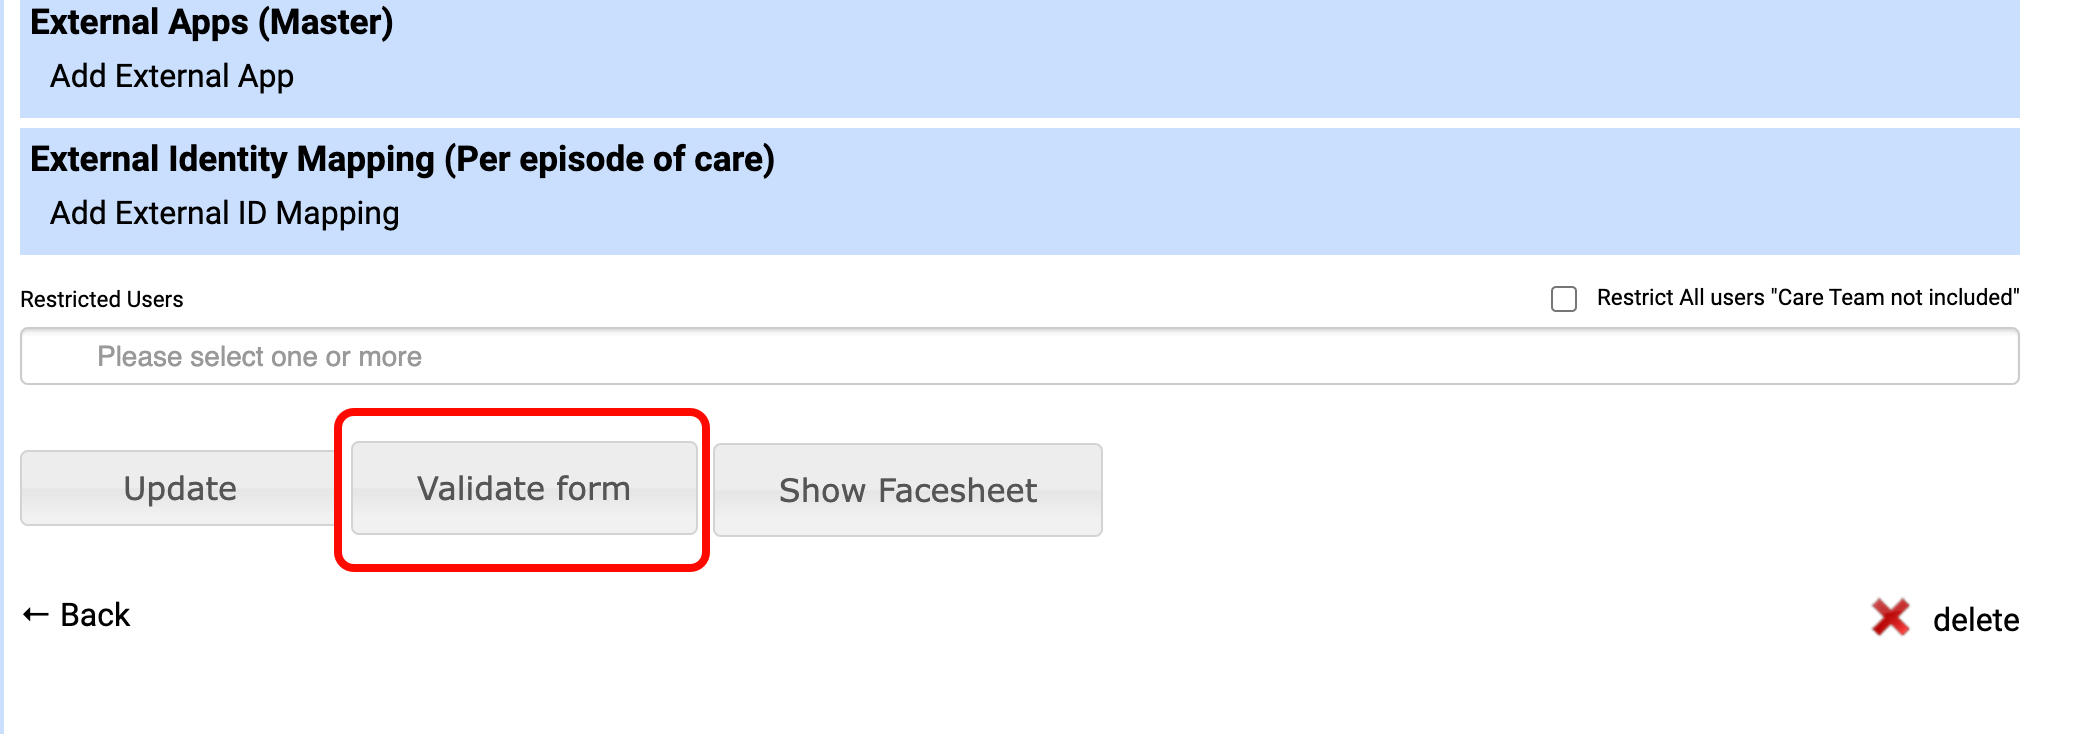2084x734 pixels.
Task: Go back using the Back link
Action: [95, 615]
